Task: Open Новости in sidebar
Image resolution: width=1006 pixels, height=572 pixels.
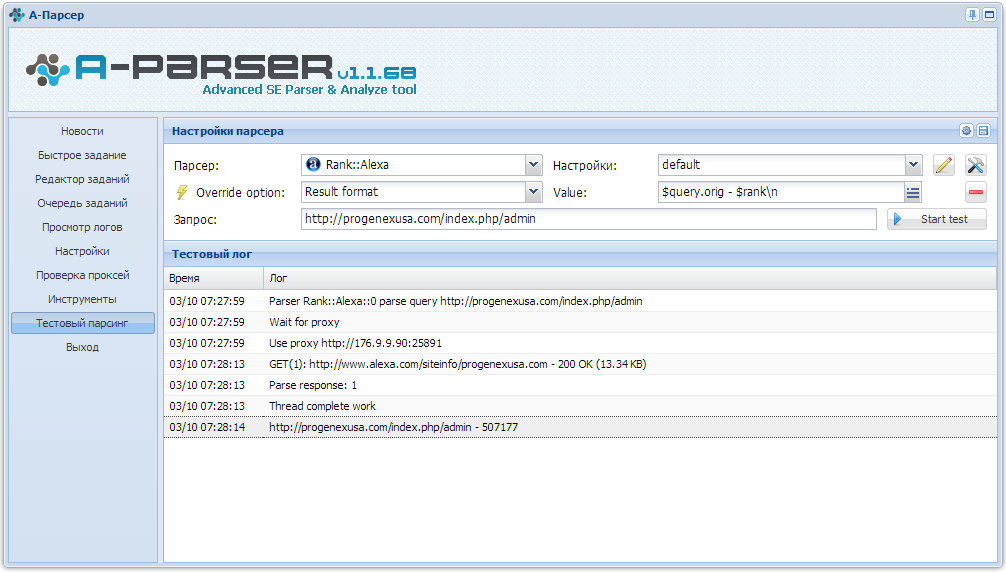Action: (82, 131)
